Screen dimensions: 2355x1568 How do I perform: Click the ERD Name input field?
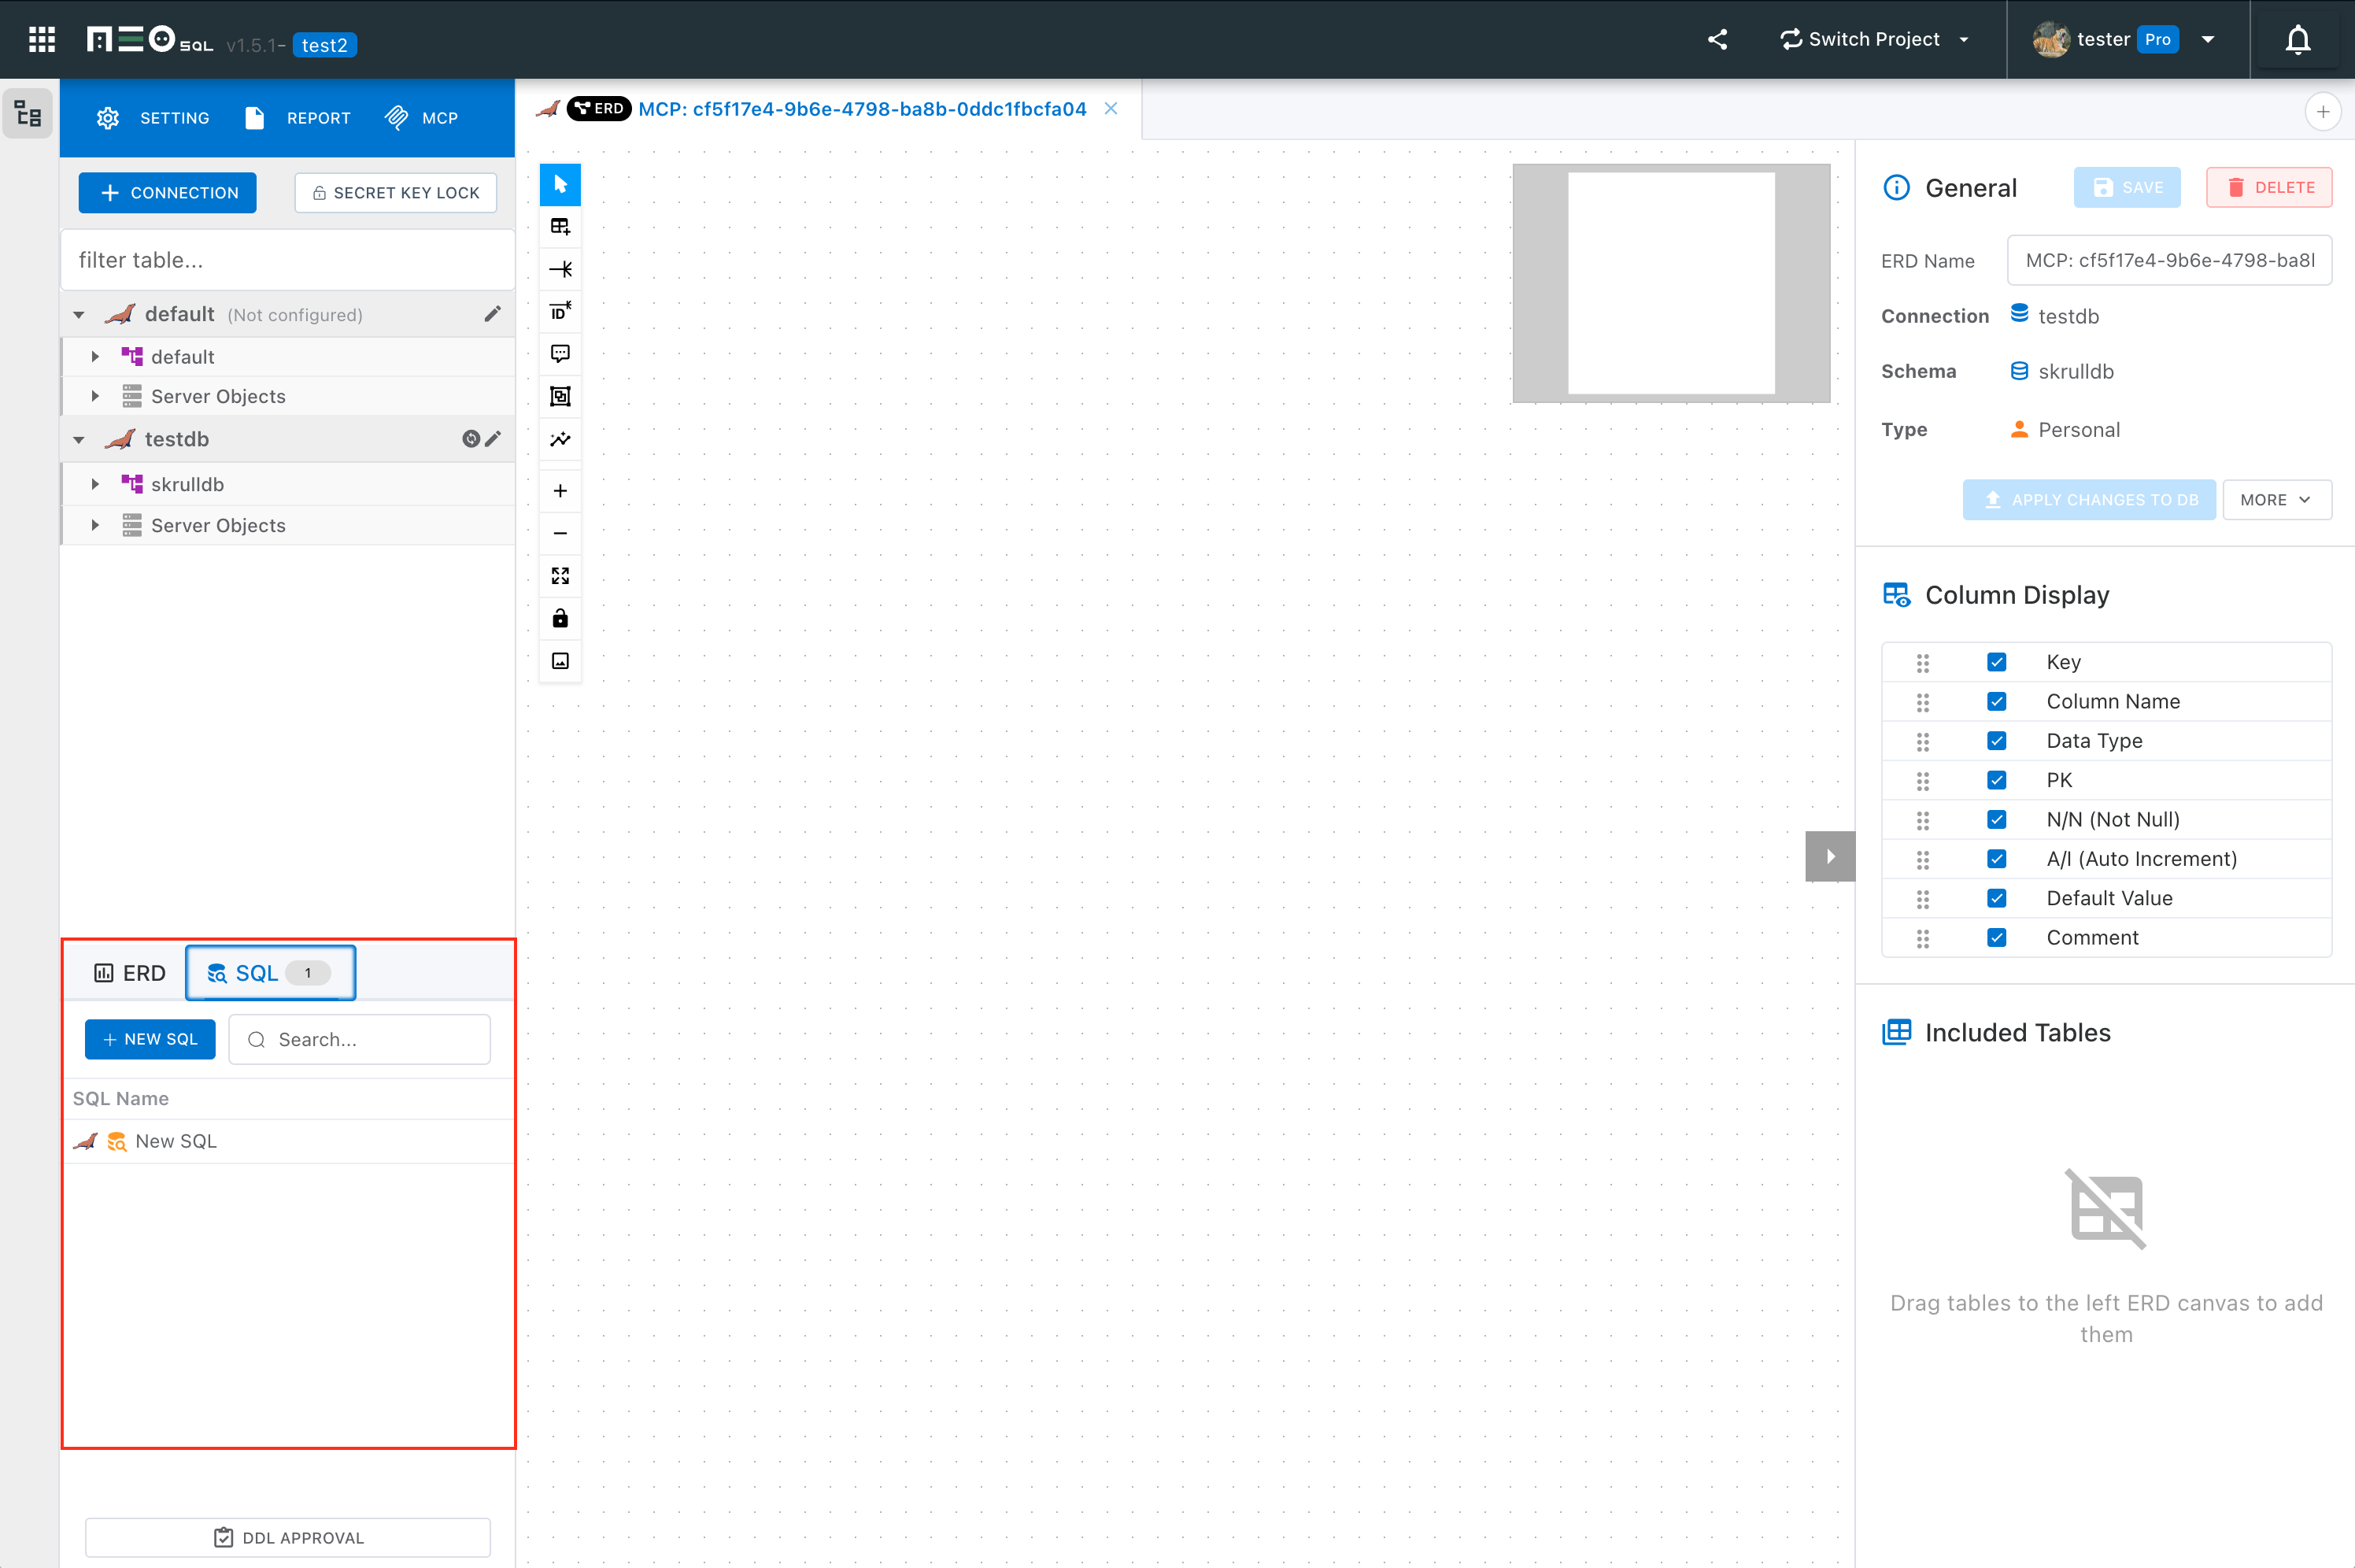[2169, 261]
